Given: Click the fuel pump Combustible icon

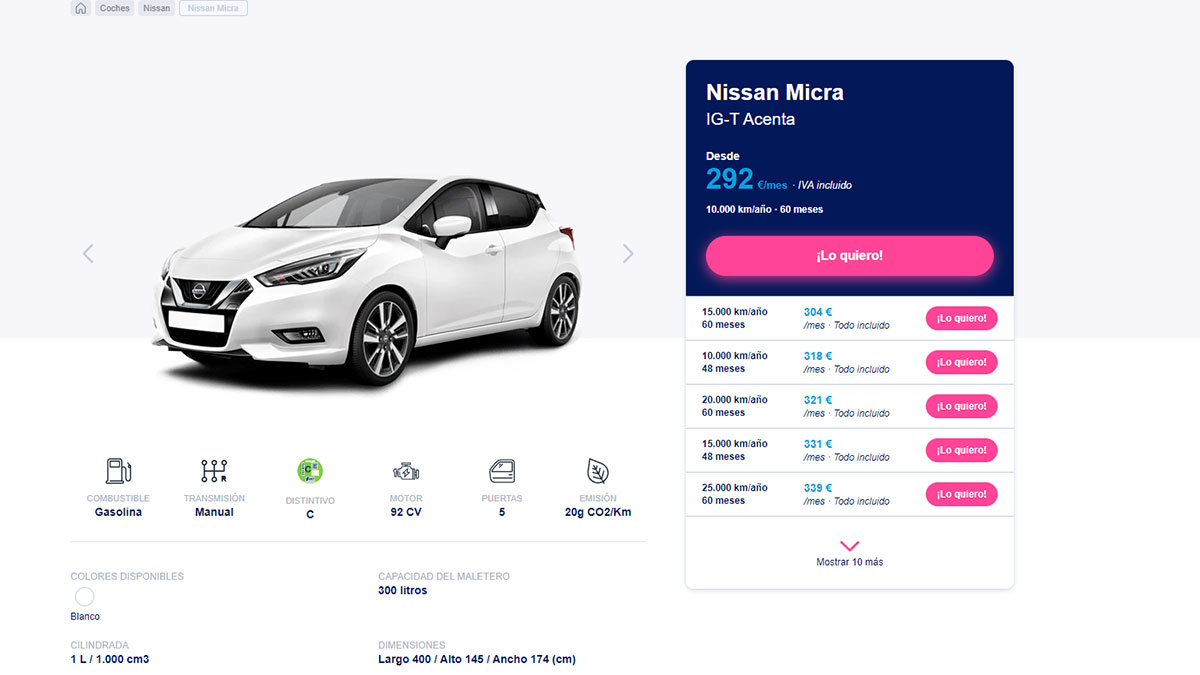Looking at the screenshot, I should [118, 471].
